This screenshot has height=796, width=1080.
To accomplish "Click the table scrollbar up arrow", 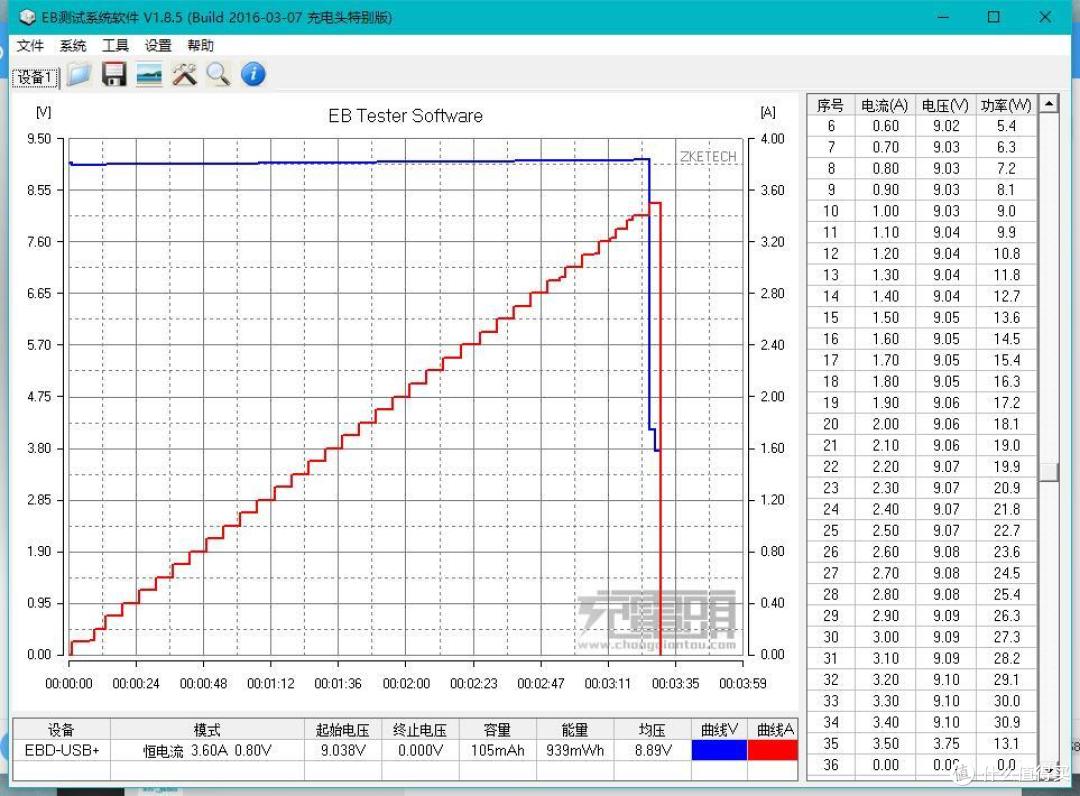I will point(1048,104).
